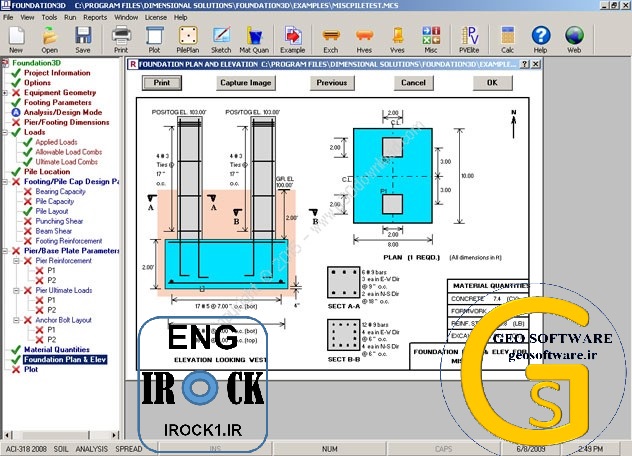
Task: Select Applied Loads tree item
Action: [56, 142]
